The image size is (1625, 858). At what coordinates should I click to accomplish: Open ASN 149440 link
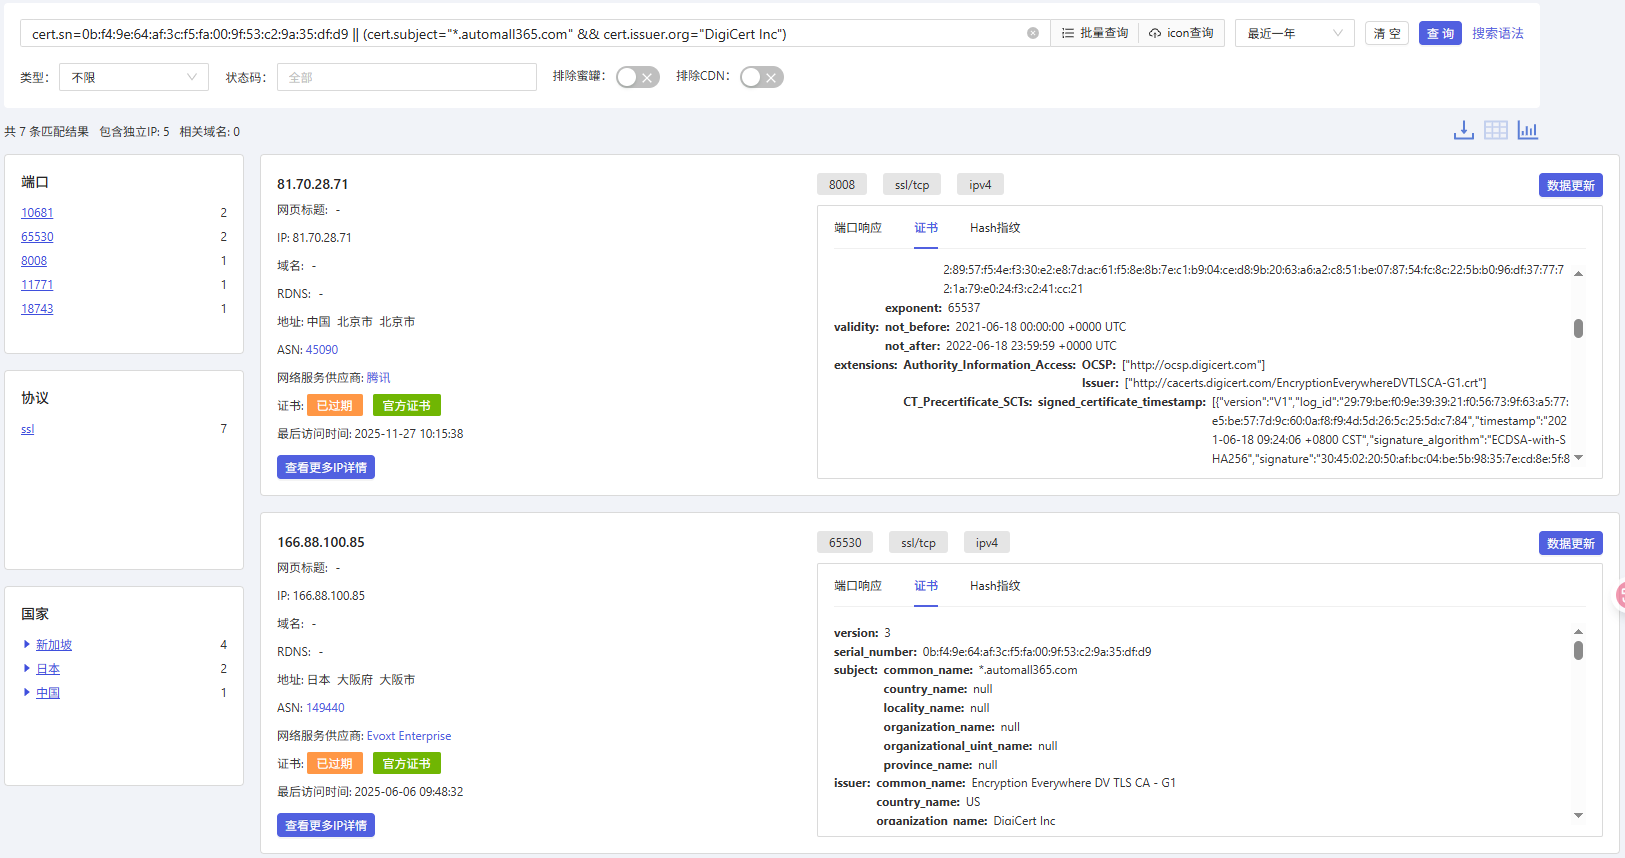tap(325, 708)
